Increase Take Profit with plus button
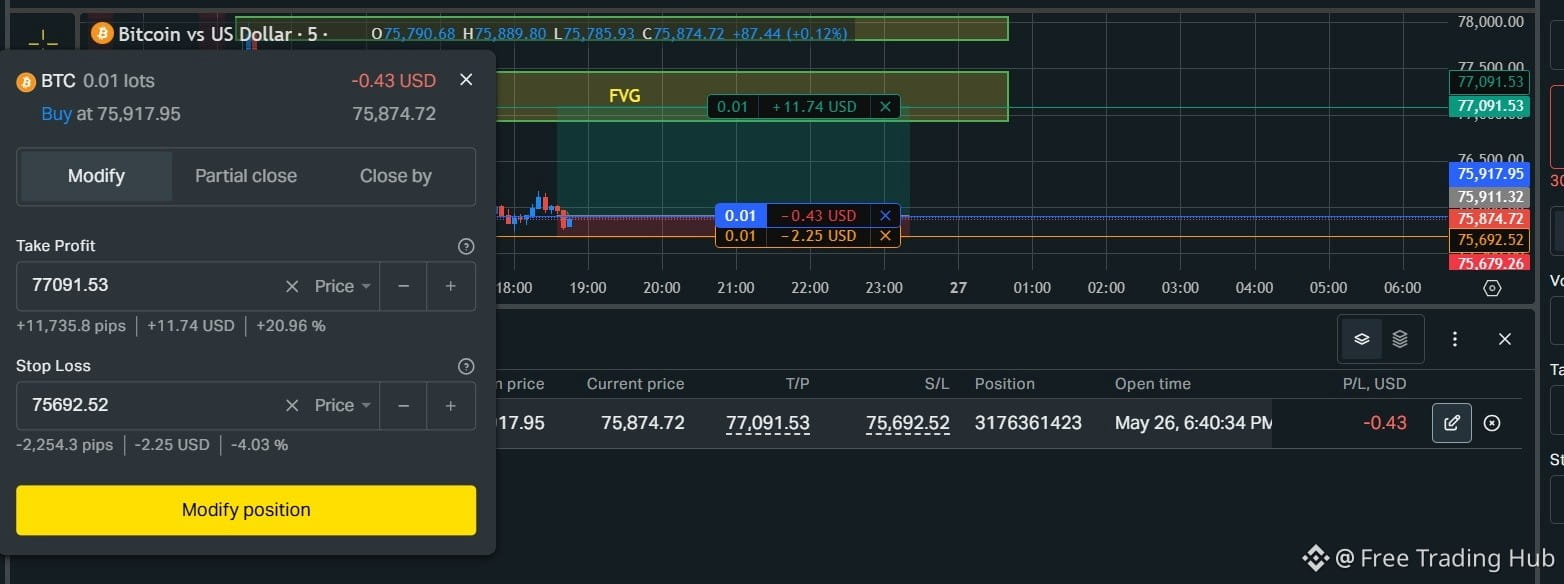The width and height of the screenshot is (1564, 584). [x=451, y=286]
